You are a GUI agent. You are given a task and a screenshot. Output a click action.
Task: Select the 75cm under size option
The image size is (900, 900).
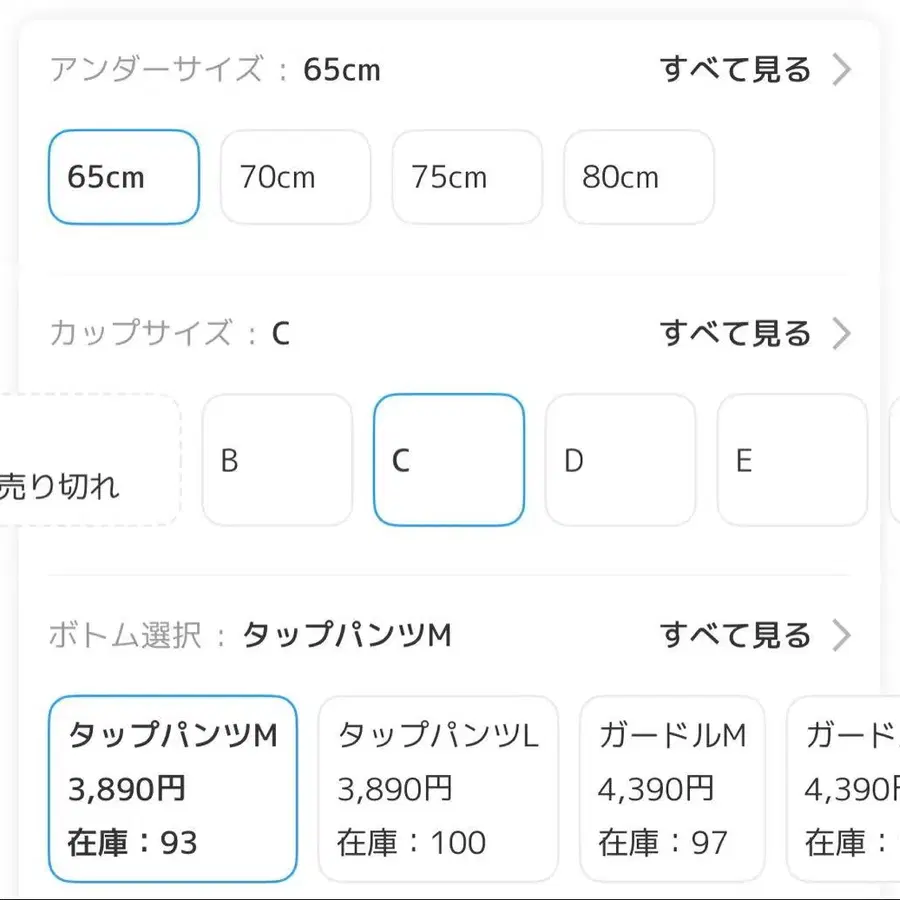point(467,177)
